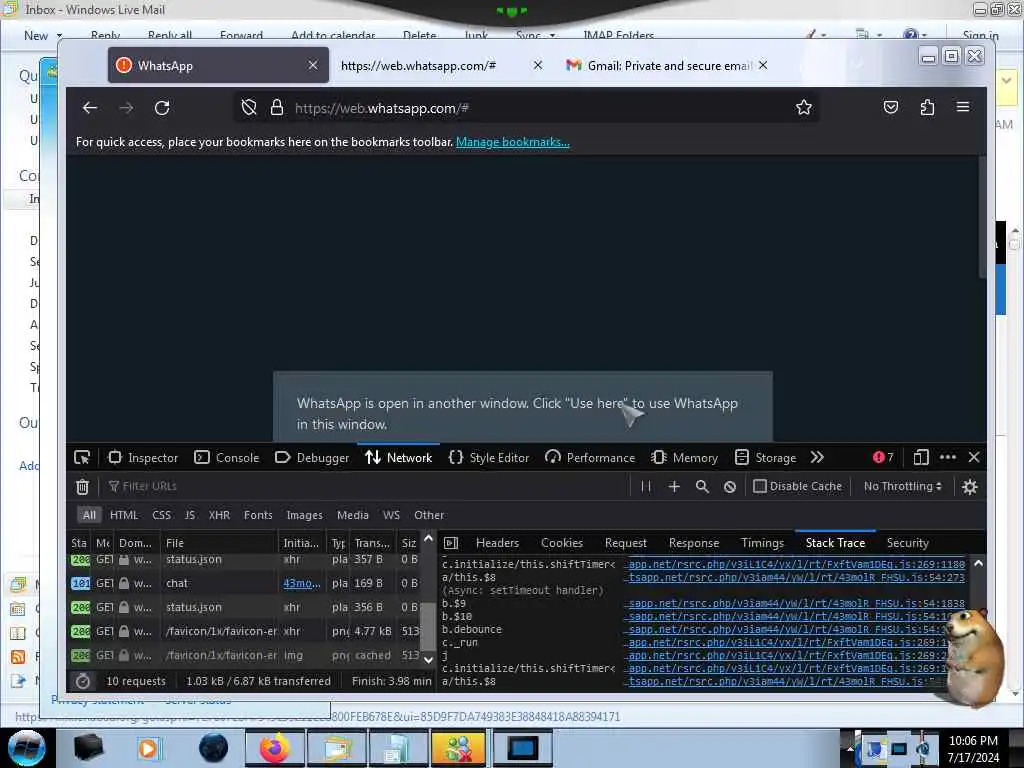The width and height of the screenshot is (1024, 768).
Task: Reload the WhatsApp page
Action: pos(162,108)
